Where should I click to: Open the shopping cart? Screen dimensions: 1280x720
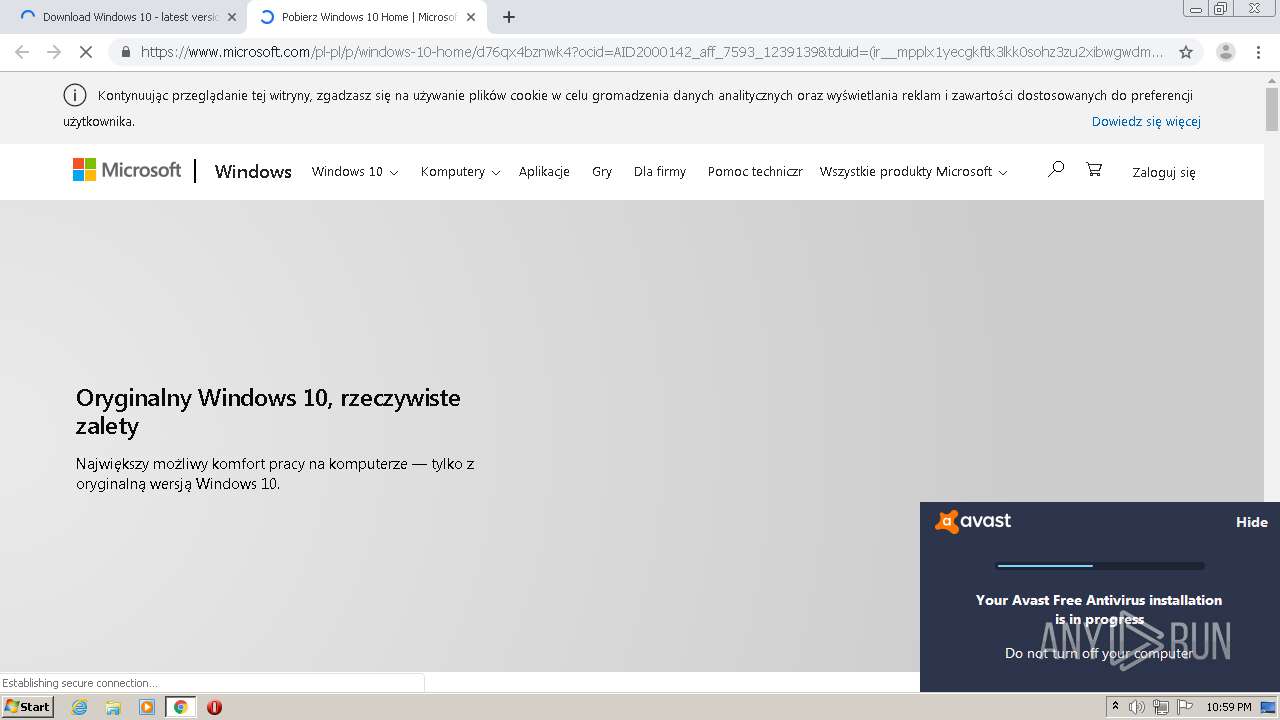coord(1094,169)
